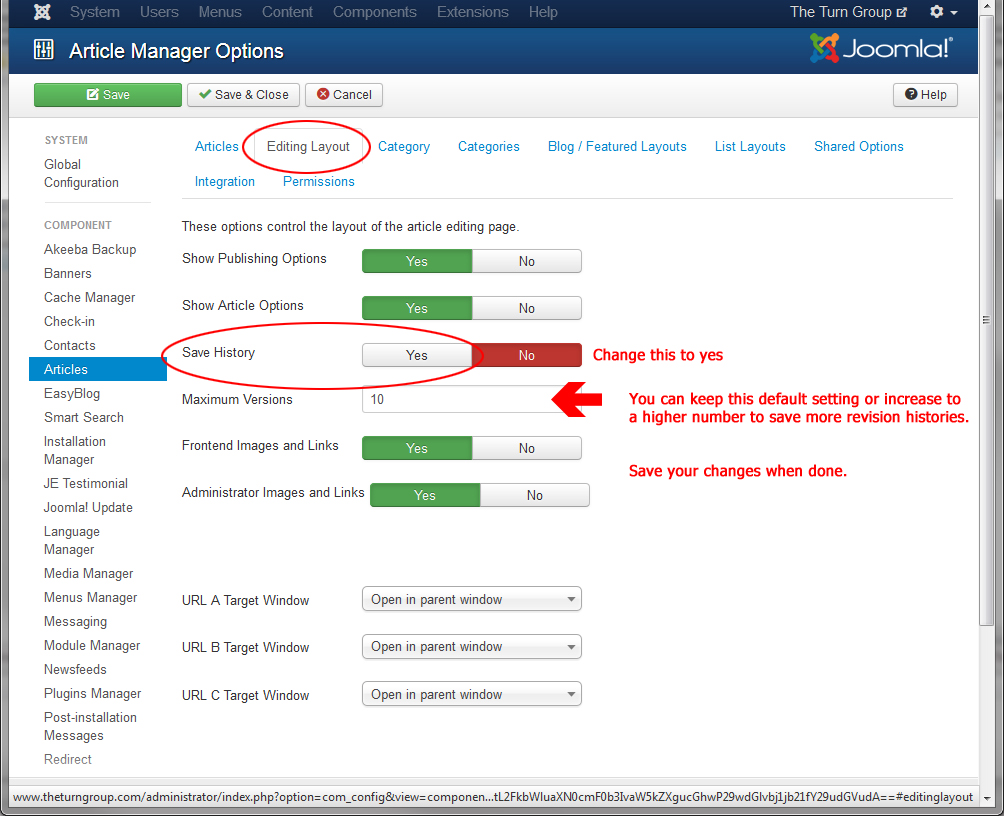
Task: Click the Article Manager Options equalizer icon
Action: point(44,51)
